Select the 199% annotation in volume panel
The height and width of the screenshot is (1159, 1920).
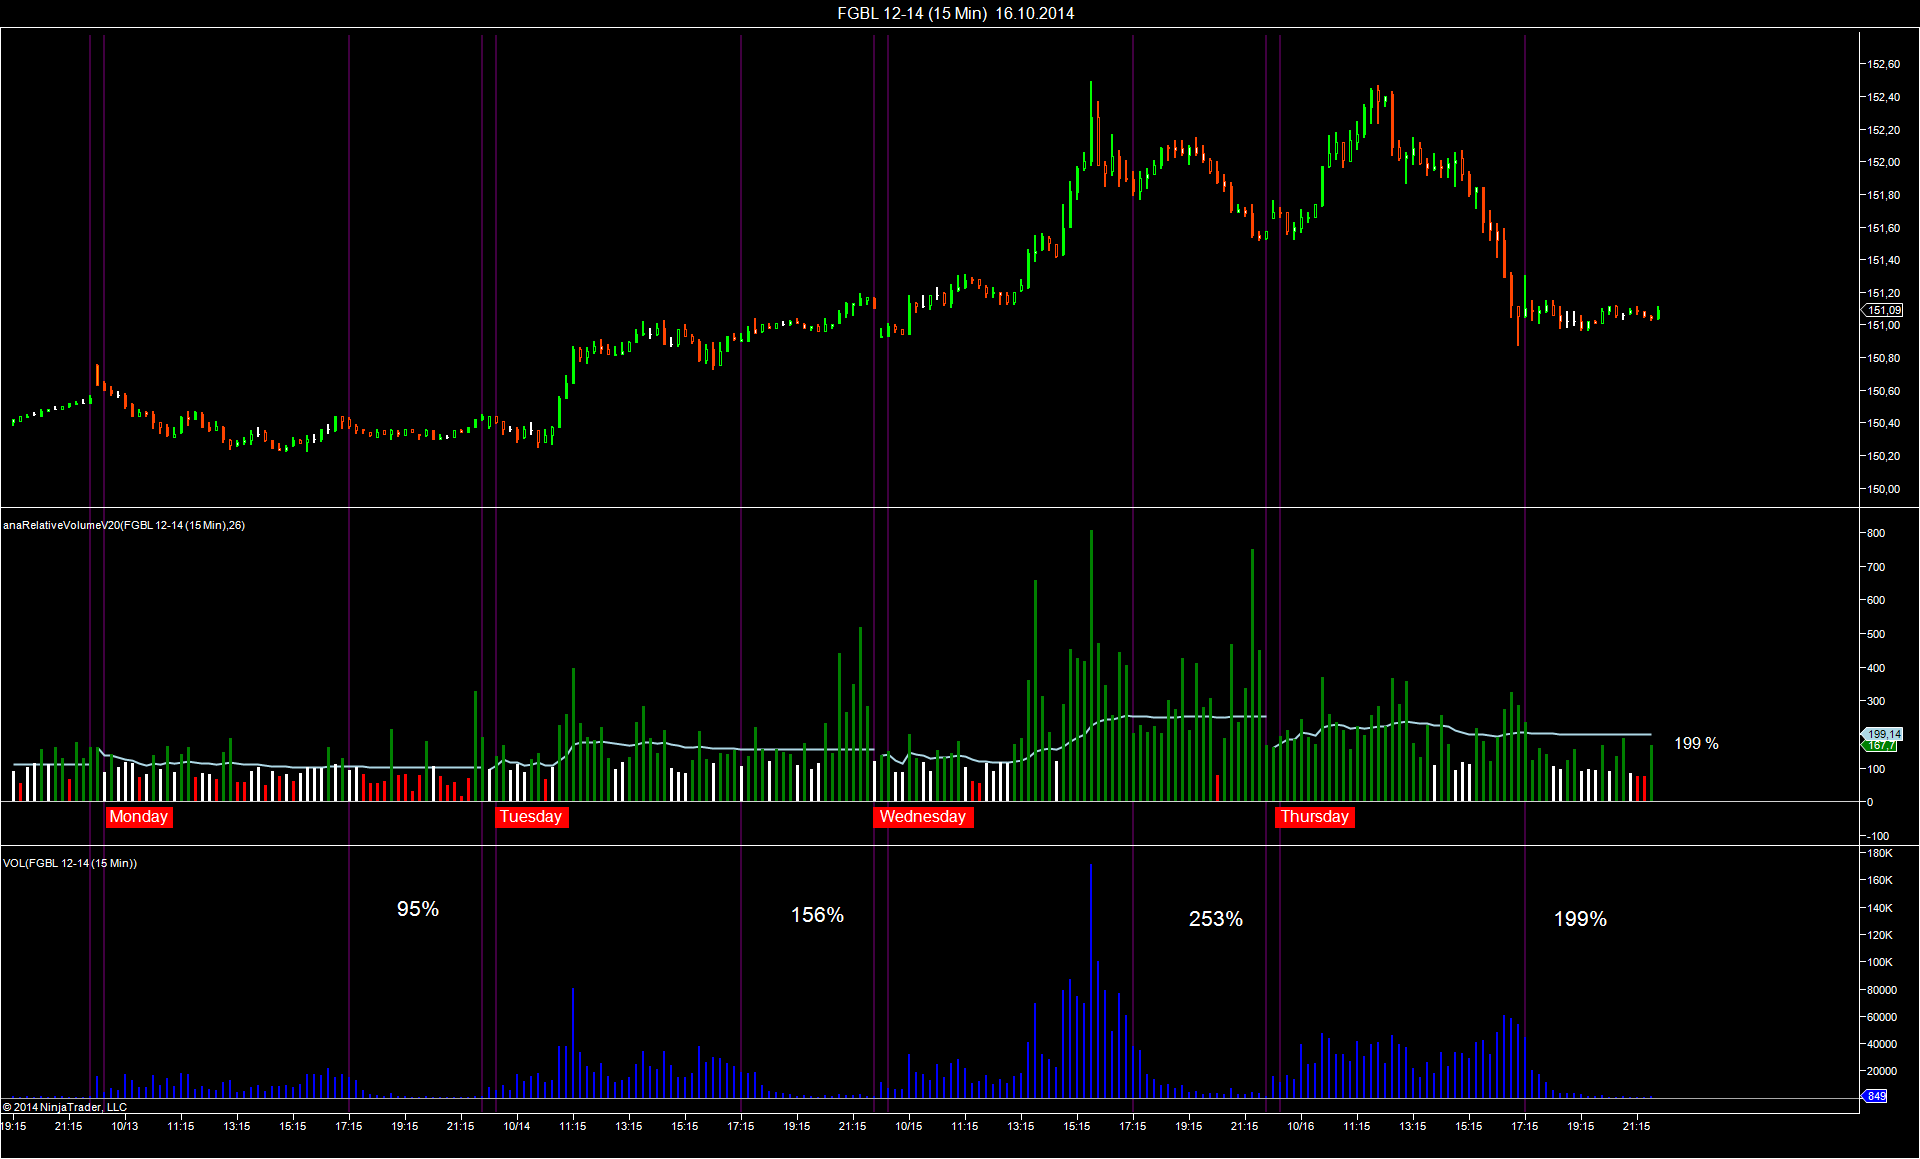pos(1580,919)
